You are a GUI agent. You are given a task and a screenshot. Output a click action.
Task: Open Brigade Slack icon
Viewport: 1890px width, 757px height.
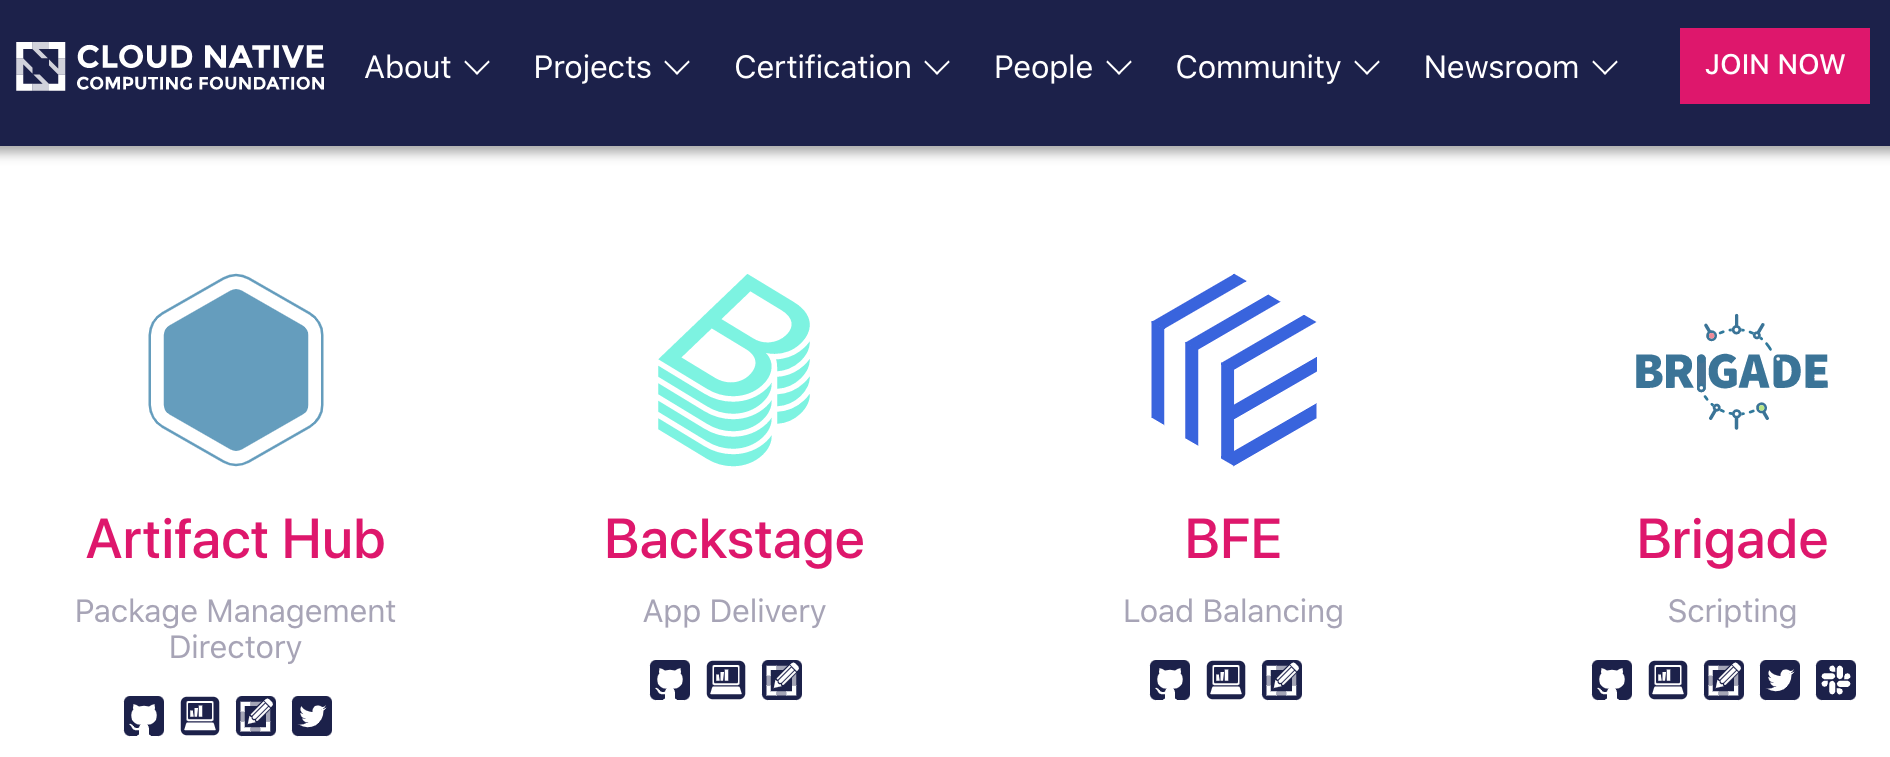coord(1836,680)
